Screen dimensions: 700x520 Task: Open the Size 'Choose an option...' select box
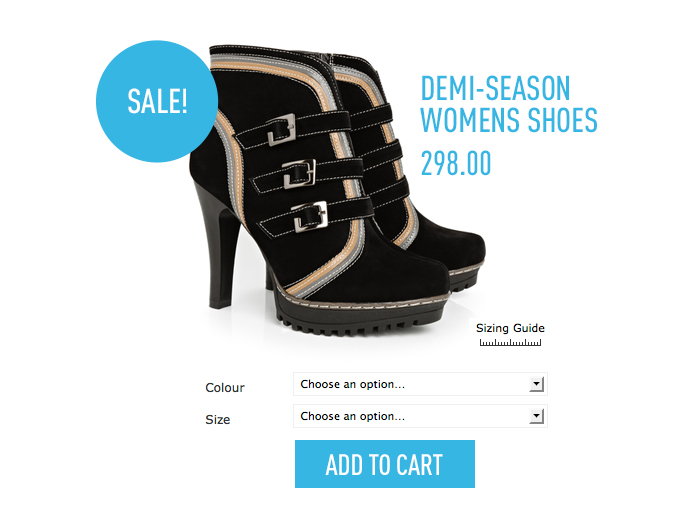pos(420,416)
